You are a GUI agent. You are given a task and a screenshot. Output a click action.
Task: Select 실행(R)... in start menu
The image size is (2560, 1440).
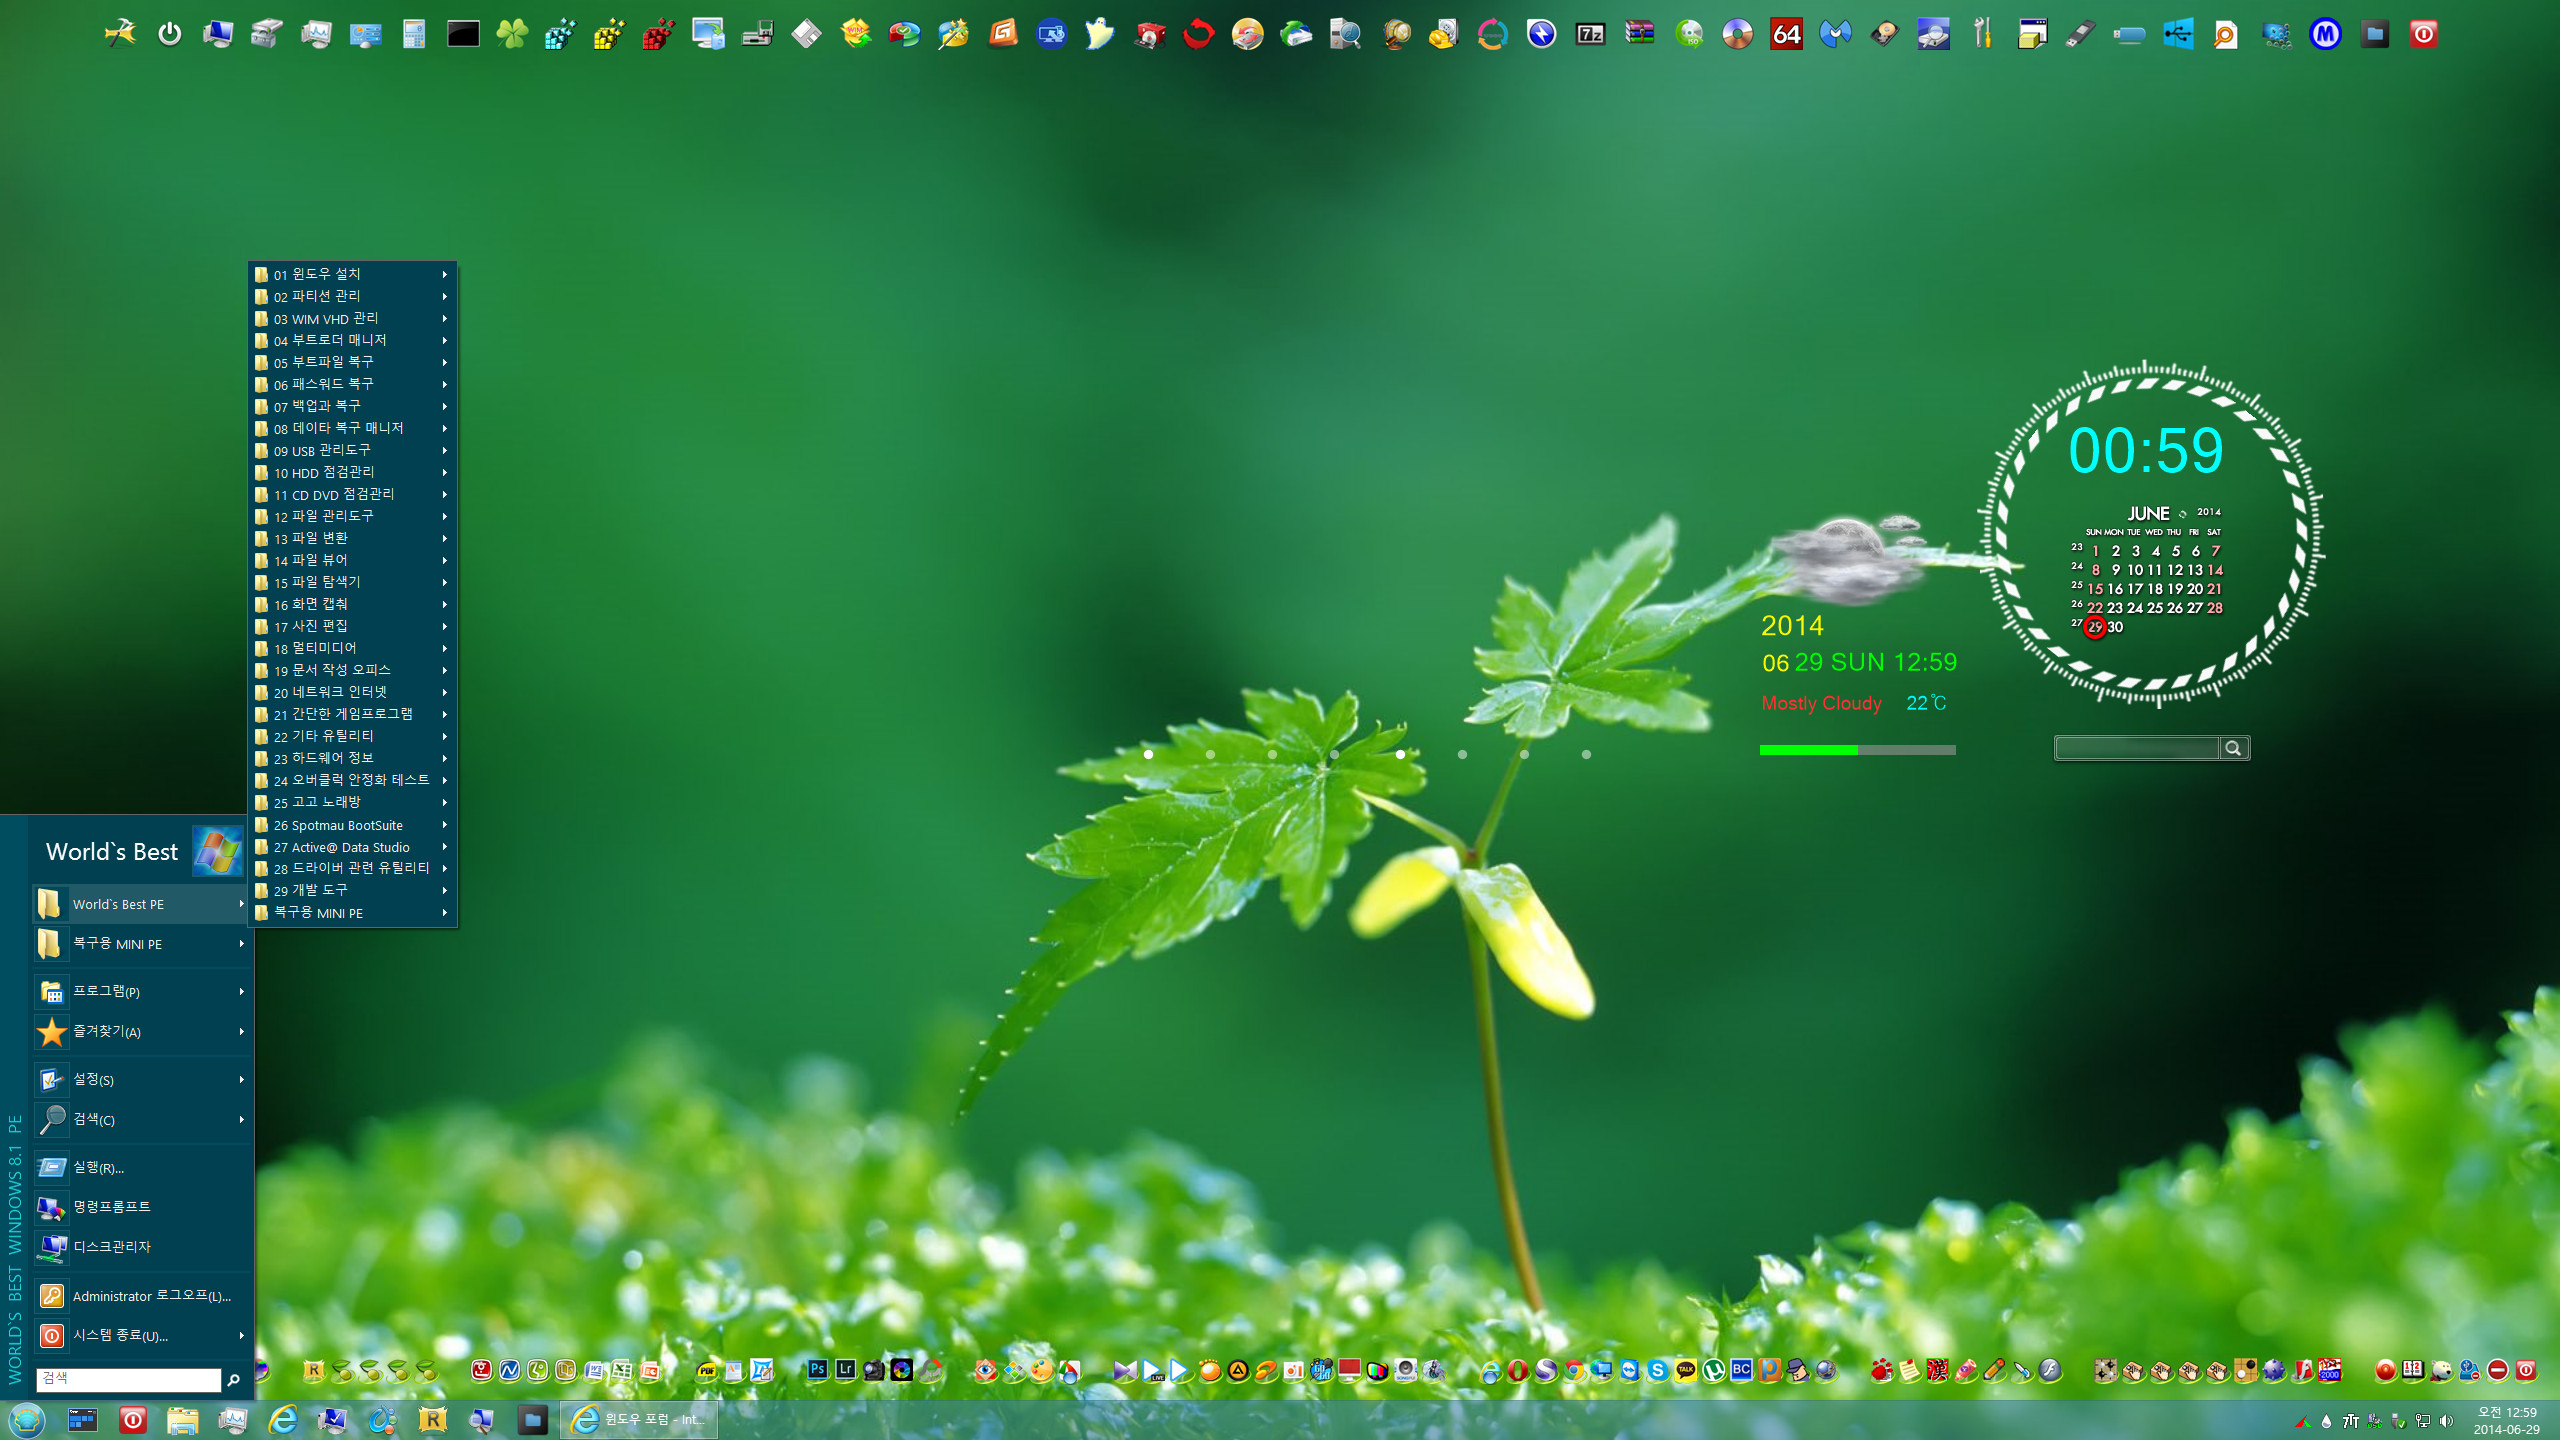pos(140,1167)
